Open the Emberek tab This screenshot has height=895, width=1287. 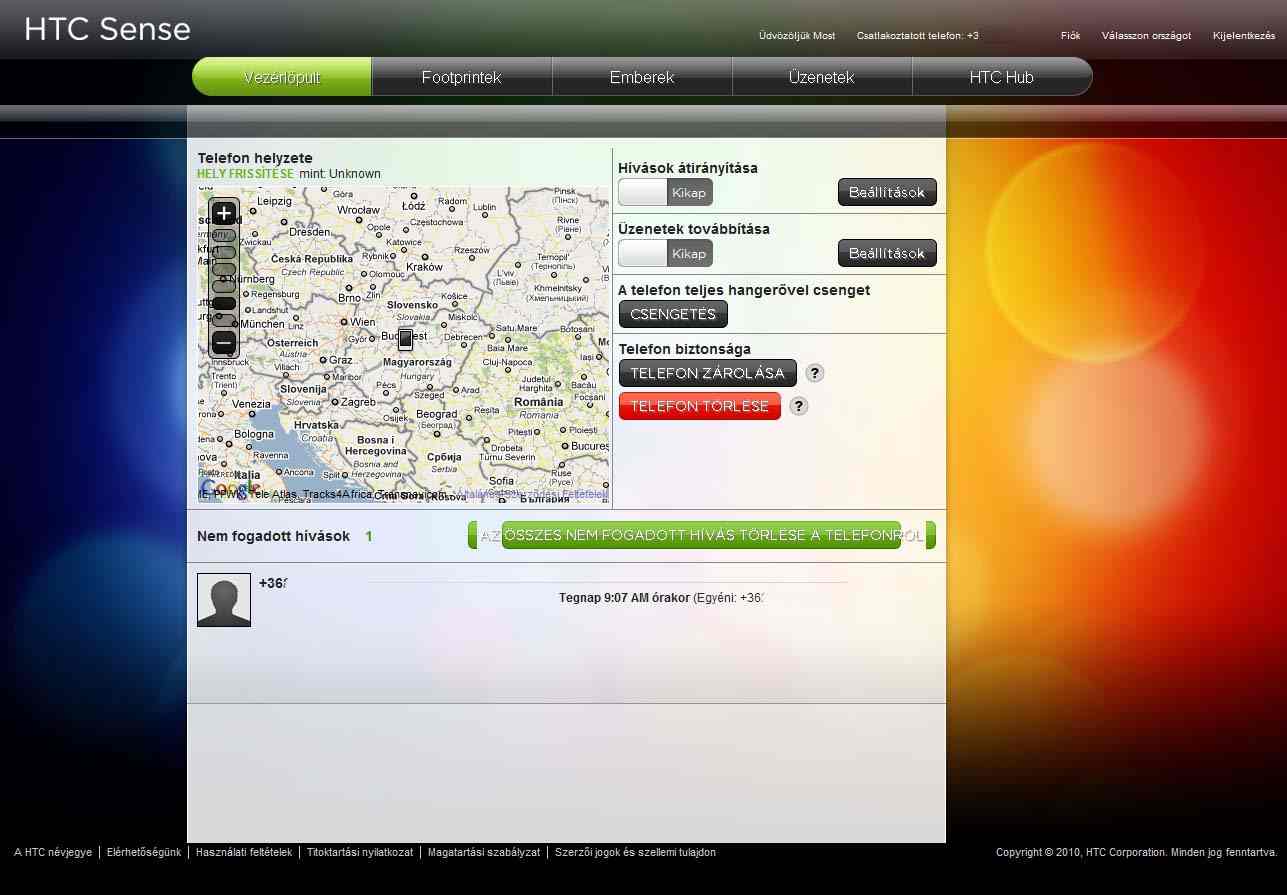click(x=642, y=77)
